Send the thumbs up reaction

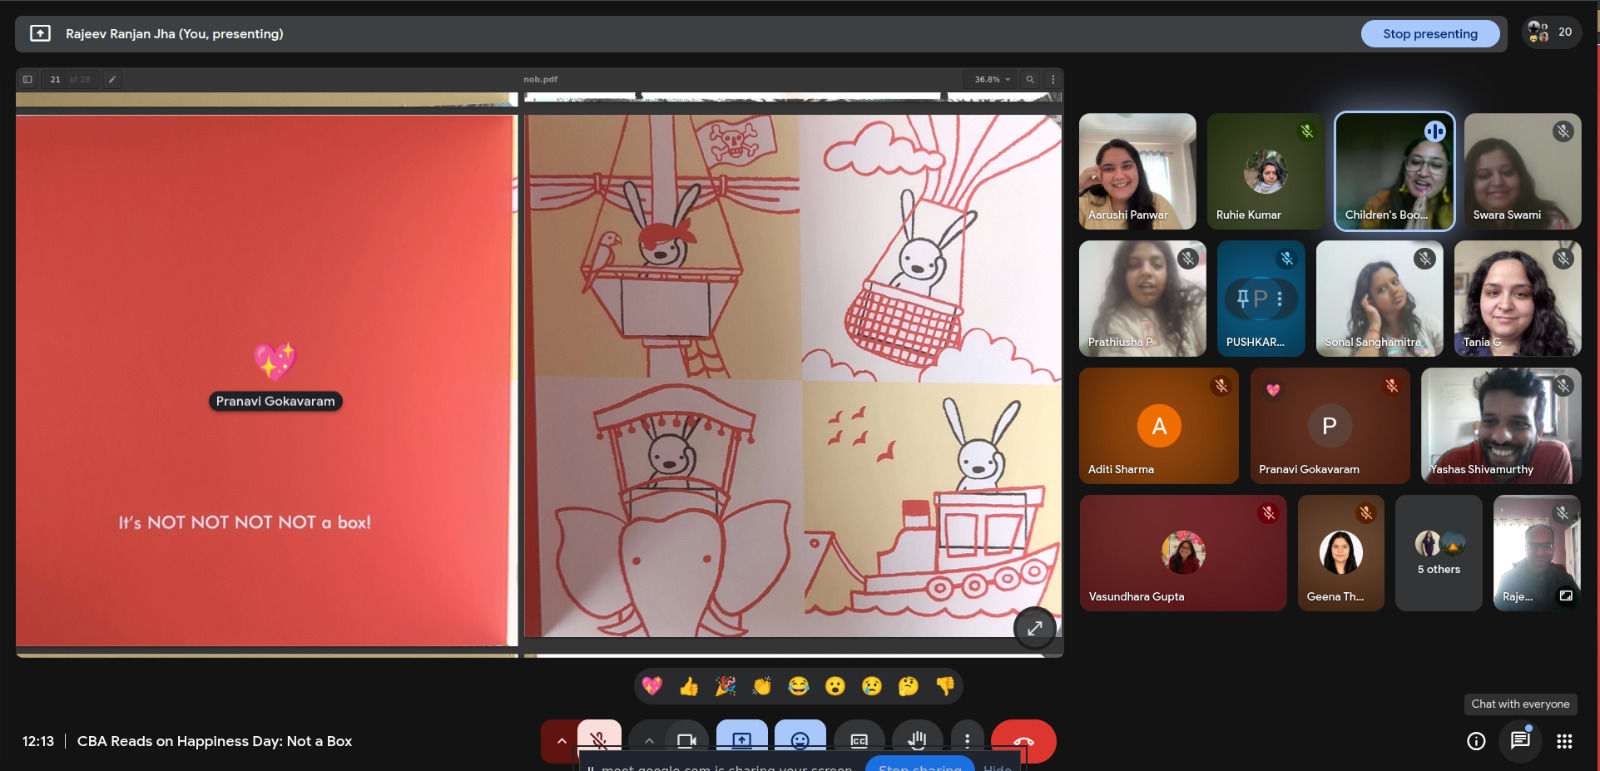(x=689, y=686)
